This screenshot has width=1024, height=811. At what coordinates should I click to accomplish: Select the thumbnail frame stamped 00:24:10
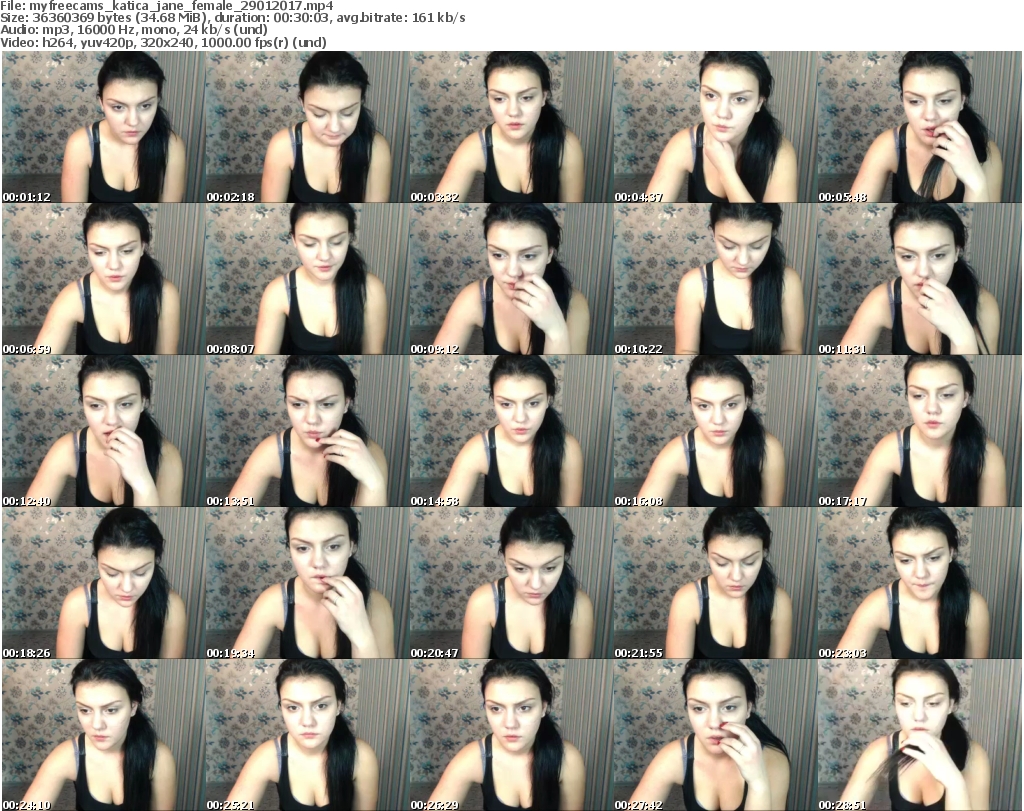(103, 735)
